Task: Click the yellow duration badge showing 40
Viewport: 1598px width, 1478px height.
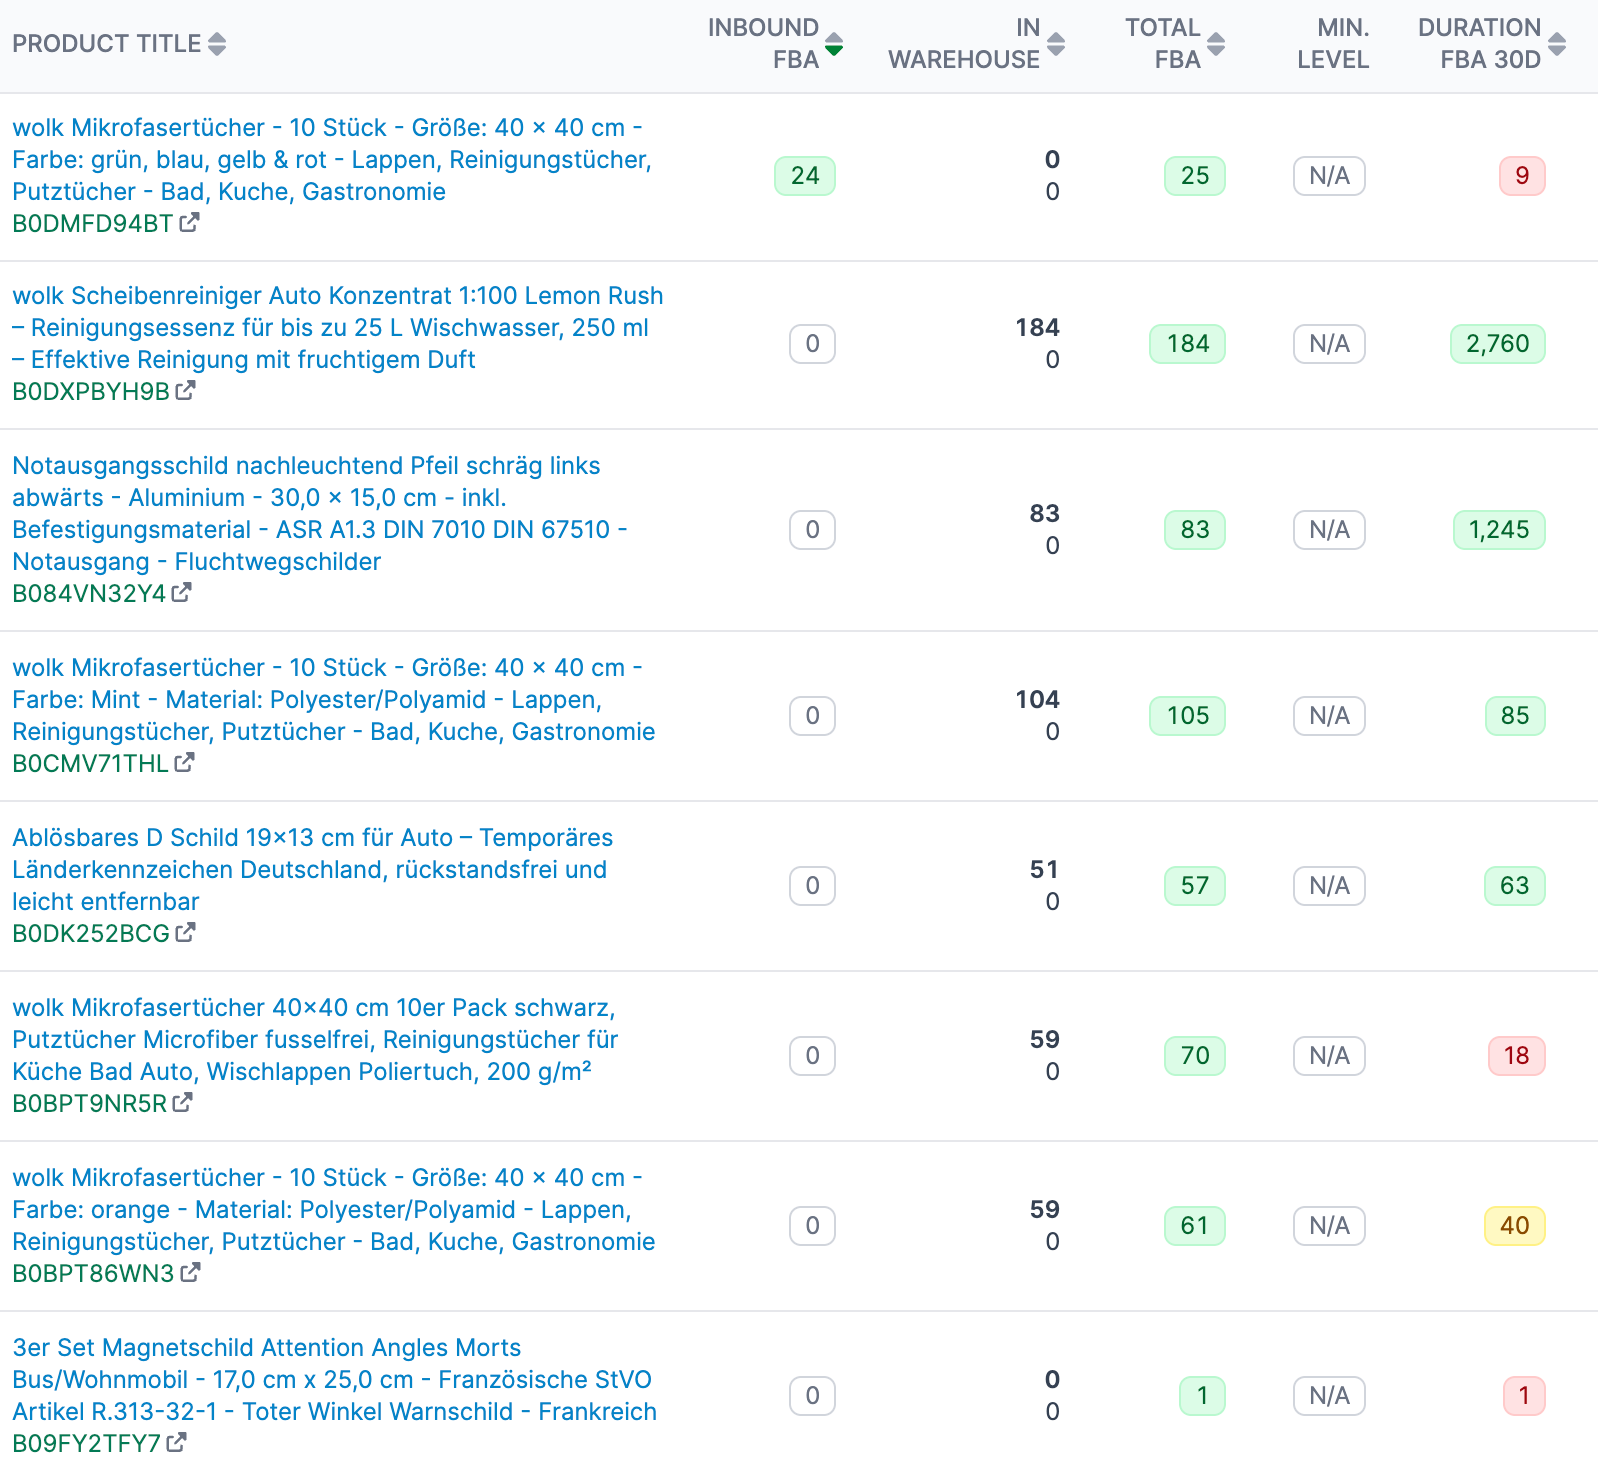Action: (1514, 1226)
